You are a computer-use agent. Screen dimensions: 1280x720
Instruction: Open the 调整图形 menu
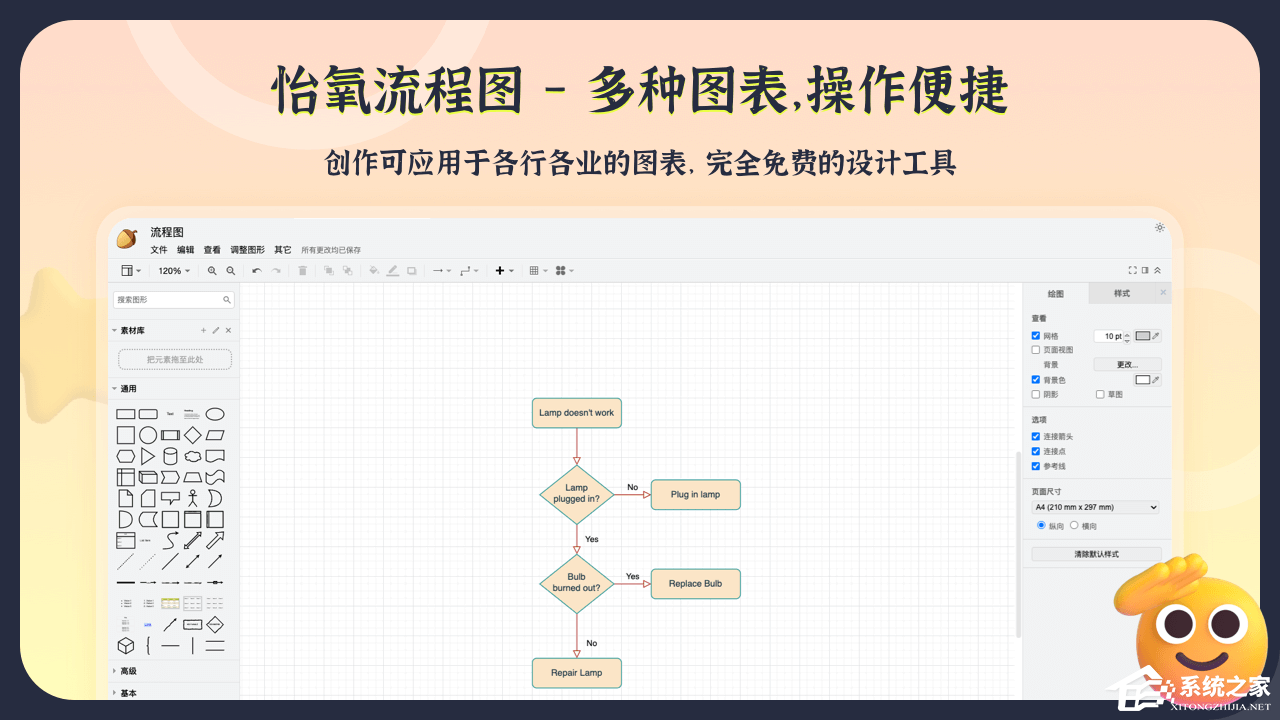pos(247,250)
